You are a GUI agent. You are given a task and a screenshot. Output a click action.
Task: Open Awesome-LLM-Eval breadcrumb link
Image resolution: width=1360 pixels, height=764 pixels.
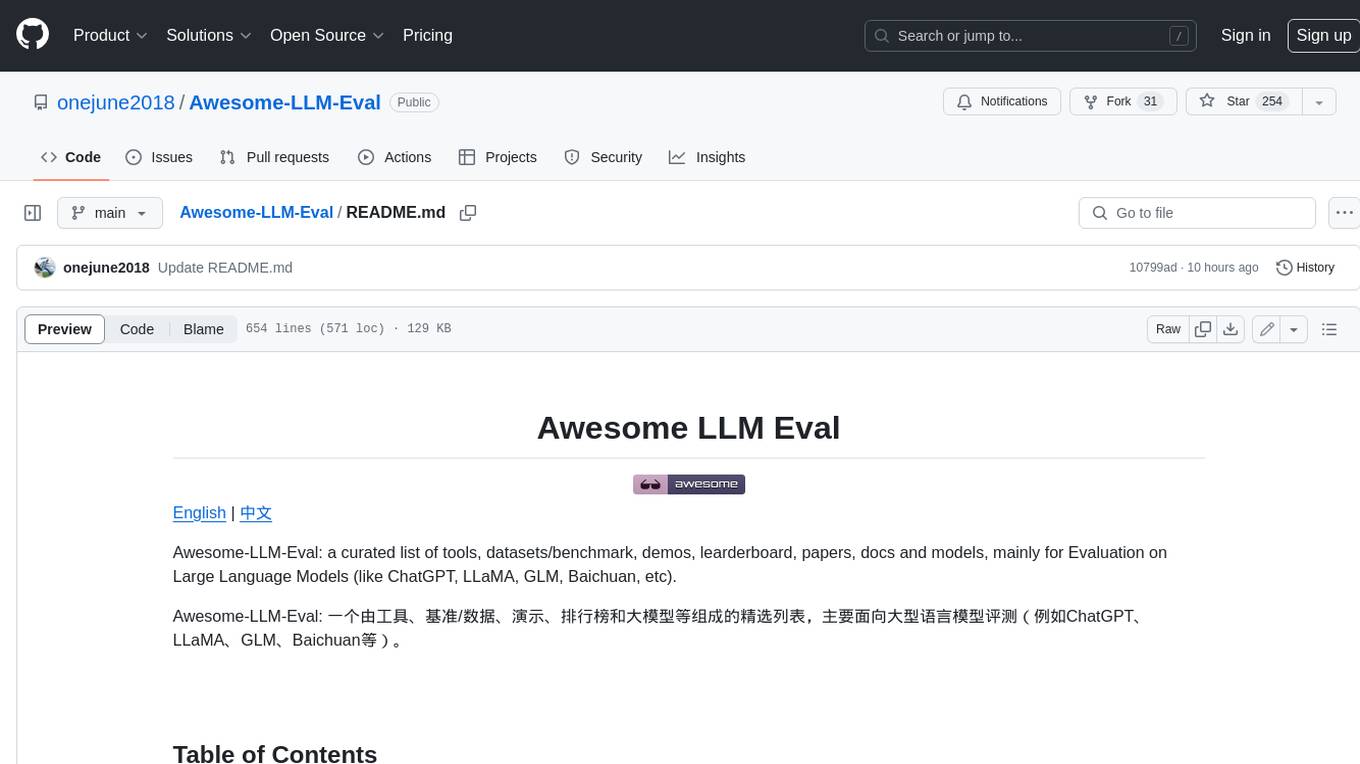click(256, 212)
